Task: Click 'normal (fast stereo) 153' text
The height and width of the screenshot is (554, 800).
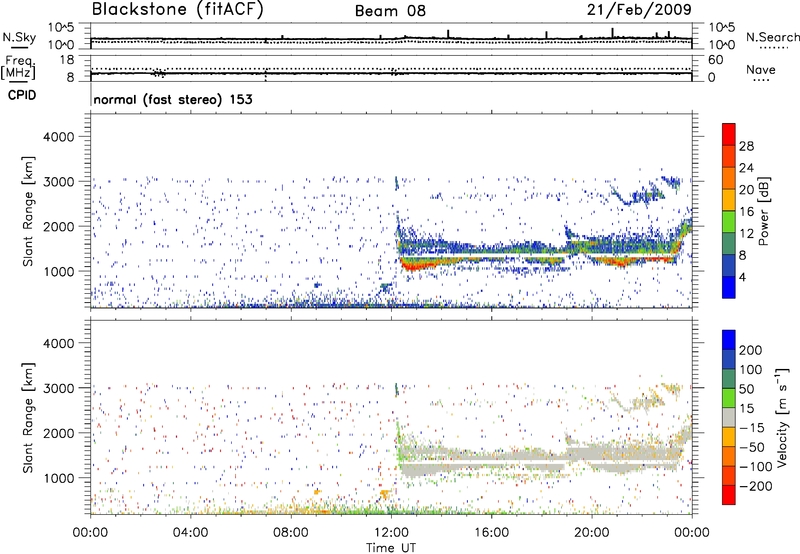Action: pos(173,99)
